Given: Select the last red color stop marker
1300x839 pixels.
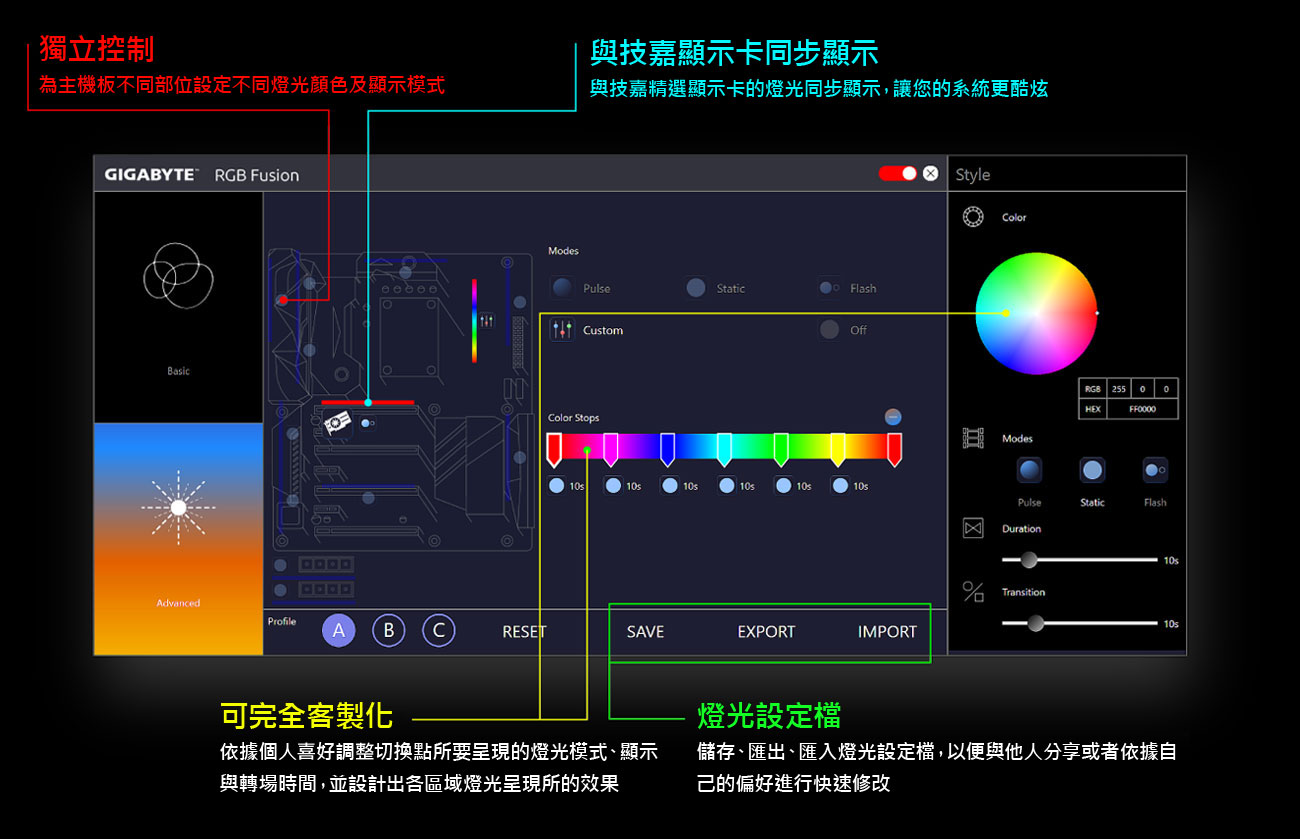Looking at the screenshot, I should click(894, 449).
